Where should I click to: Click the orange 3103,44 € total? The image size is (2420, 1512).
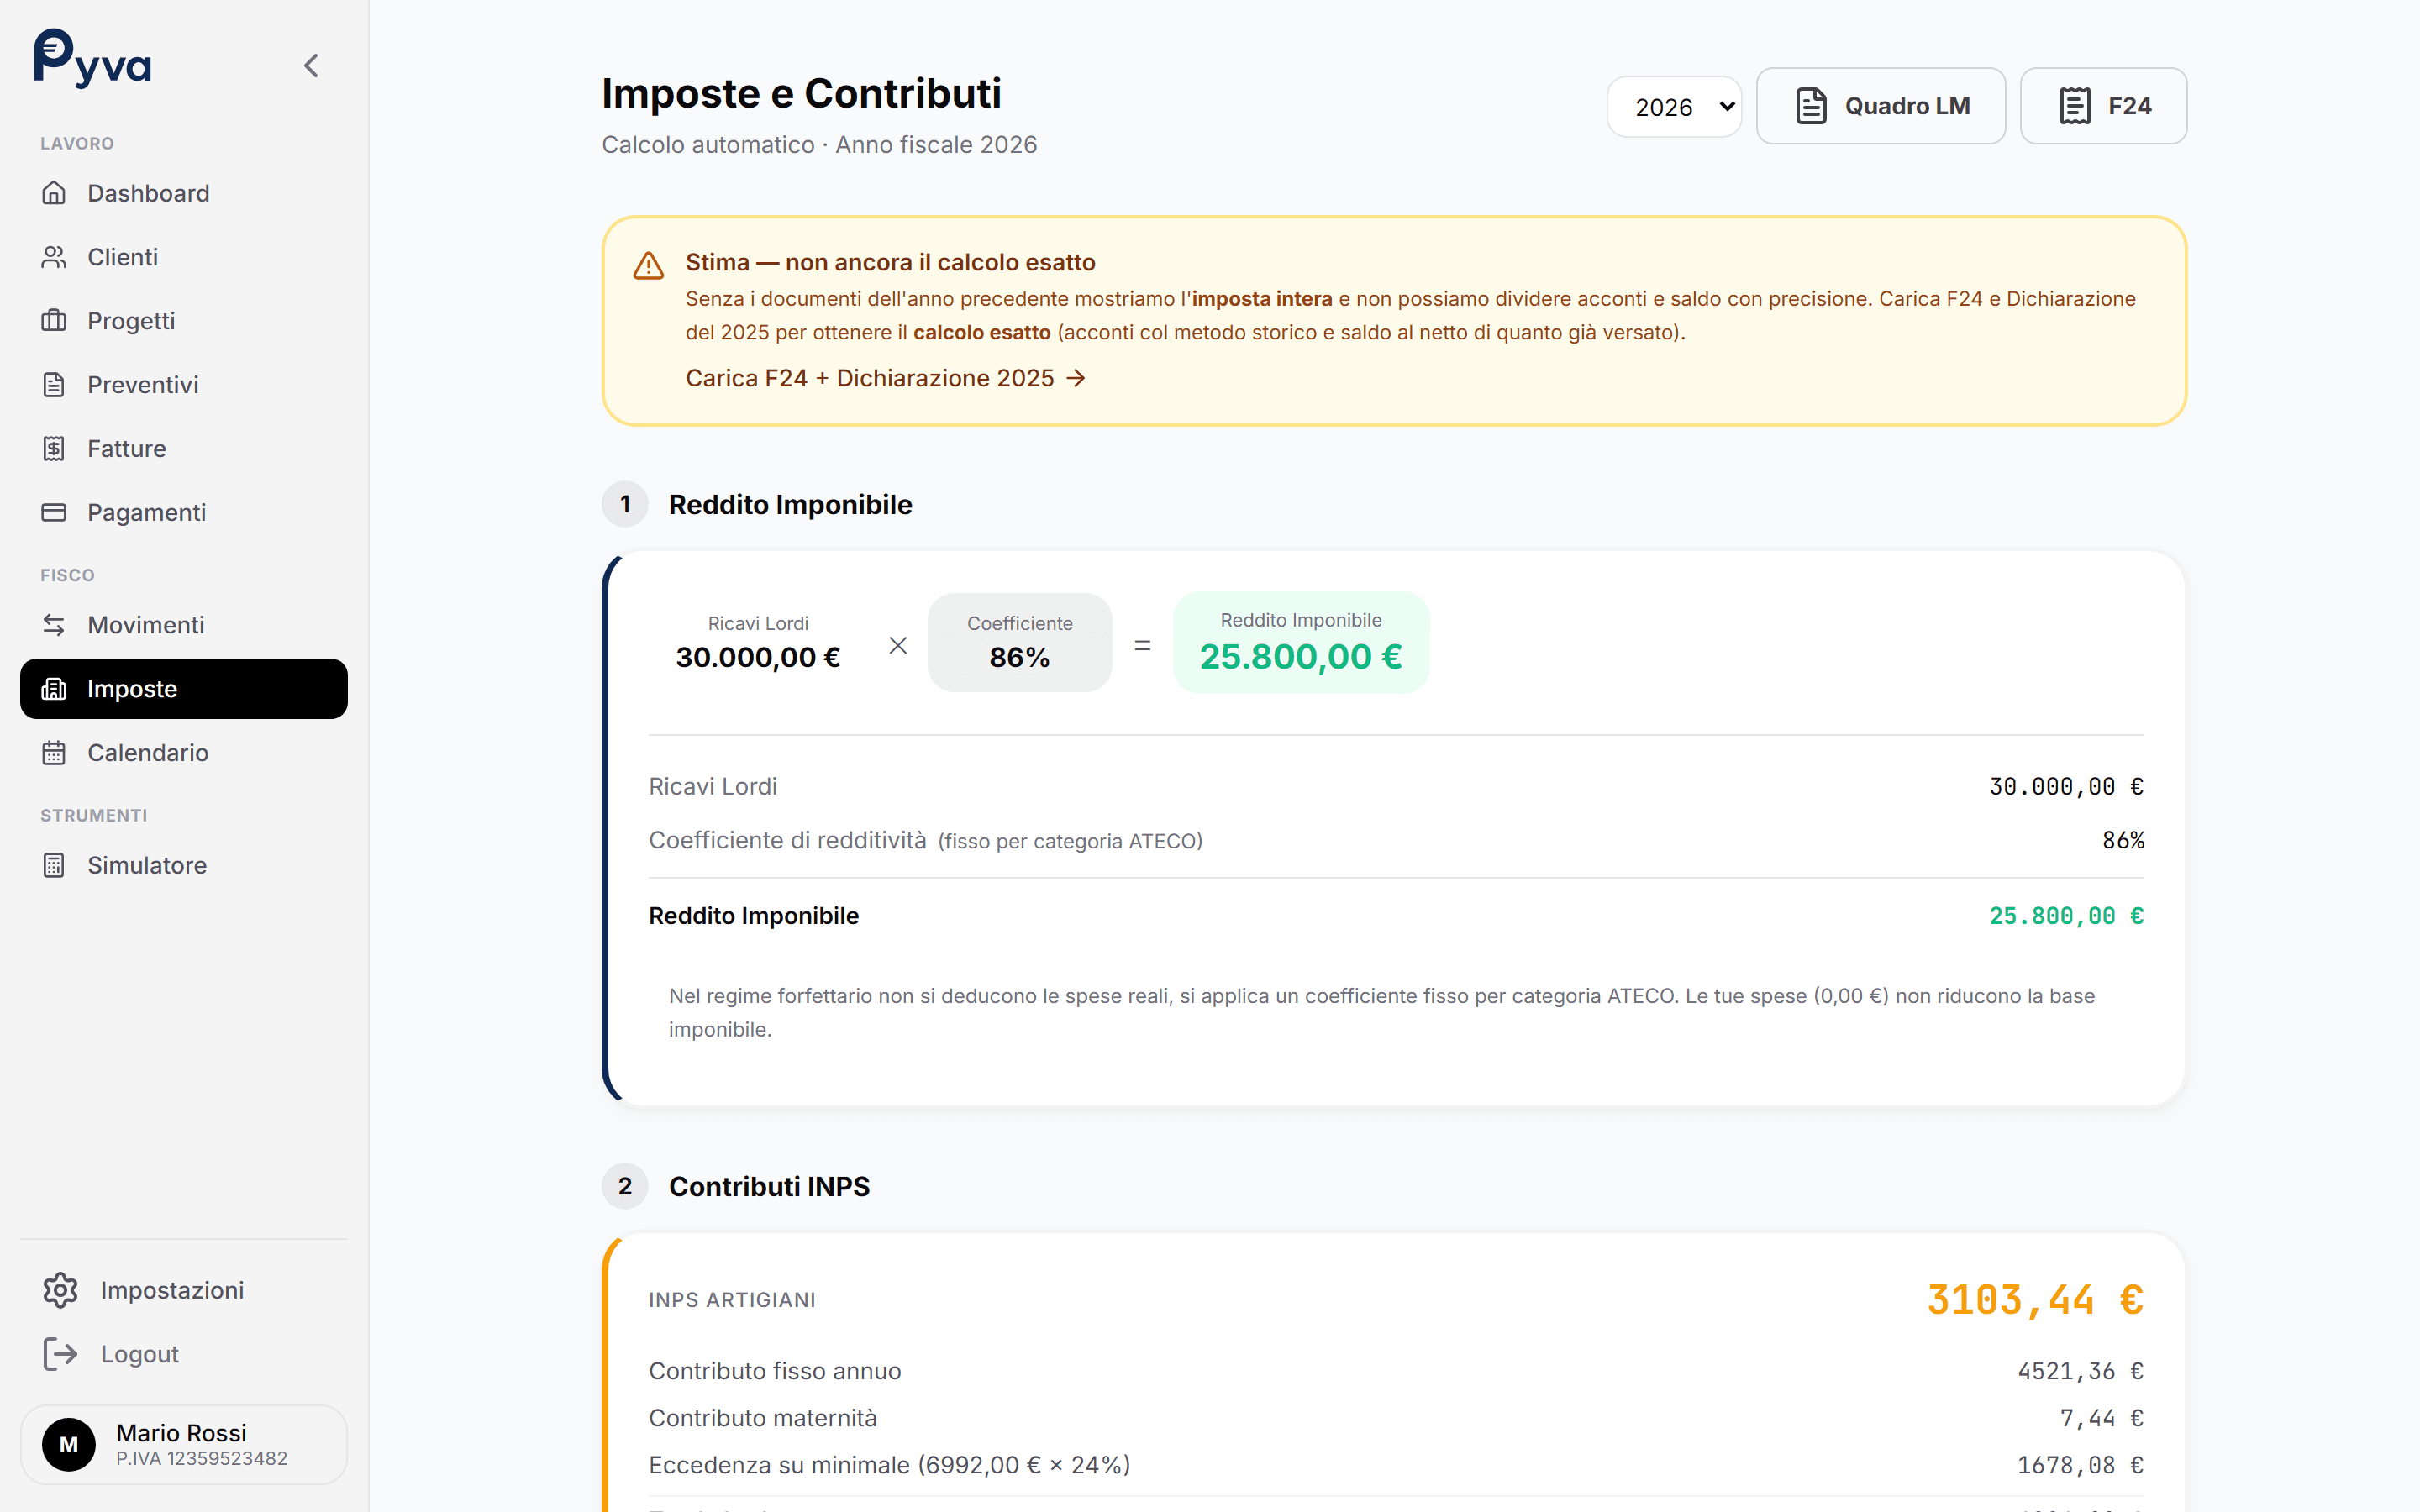2035,1300
